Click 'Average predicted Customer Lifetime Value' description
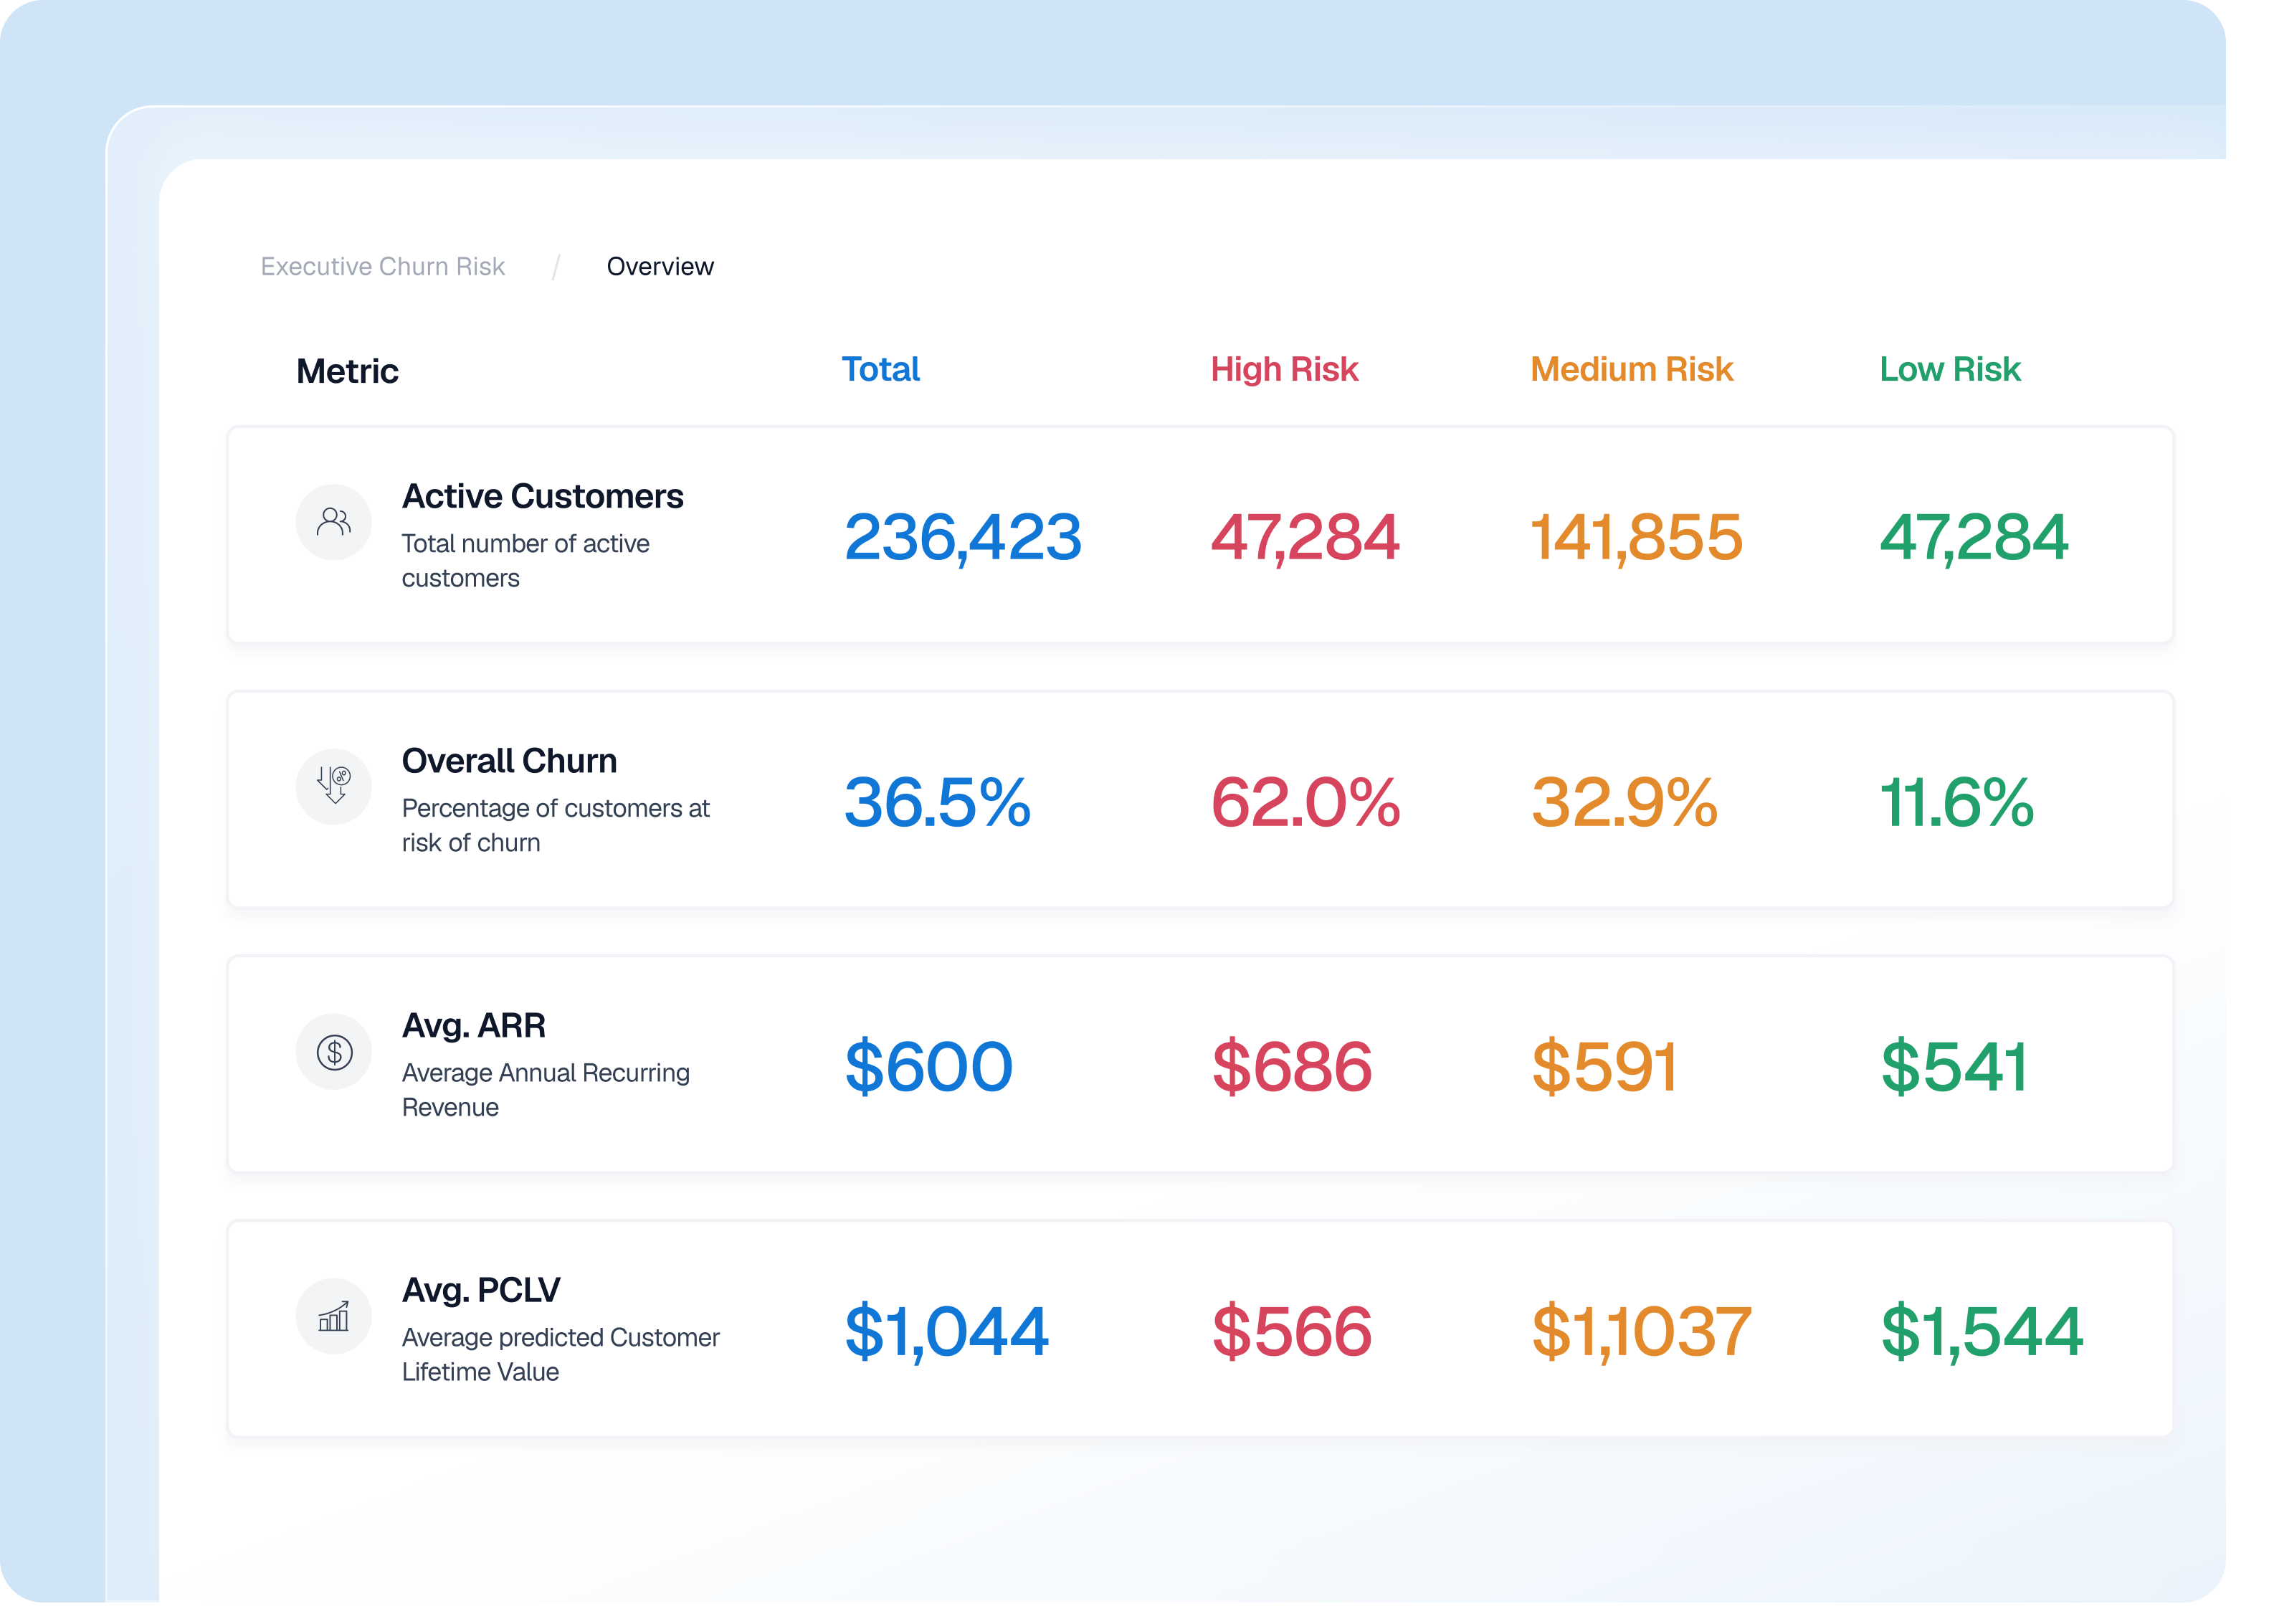This screenshot has width=2269, height=1624. coord(561,1356)
